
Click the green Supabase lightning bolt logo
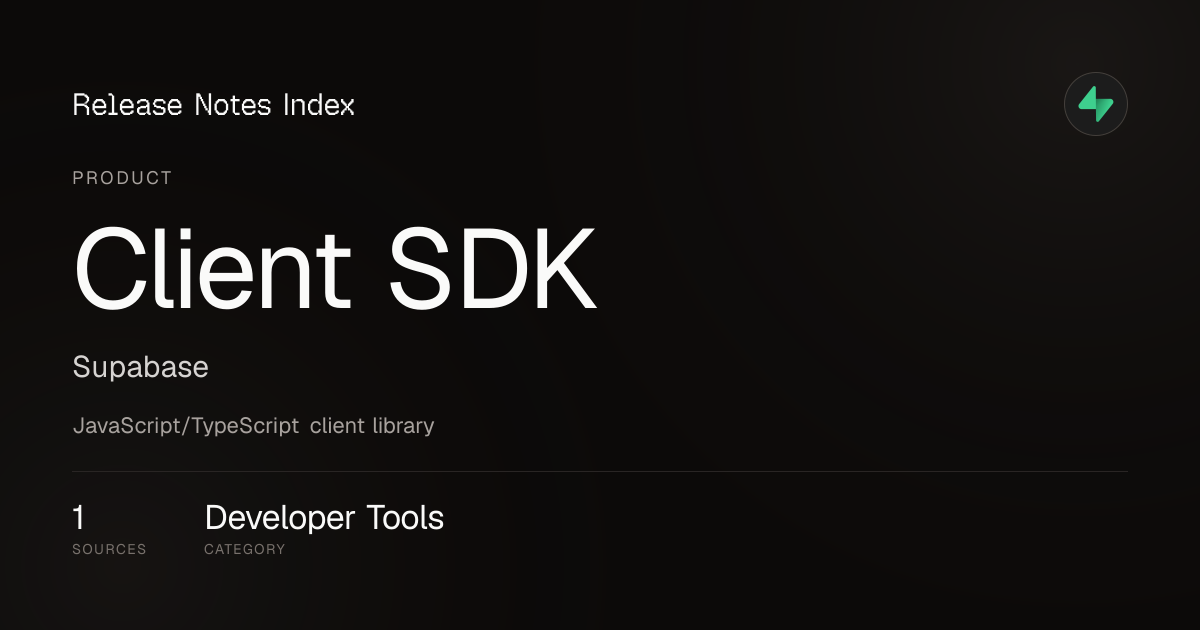[1096, 104]
